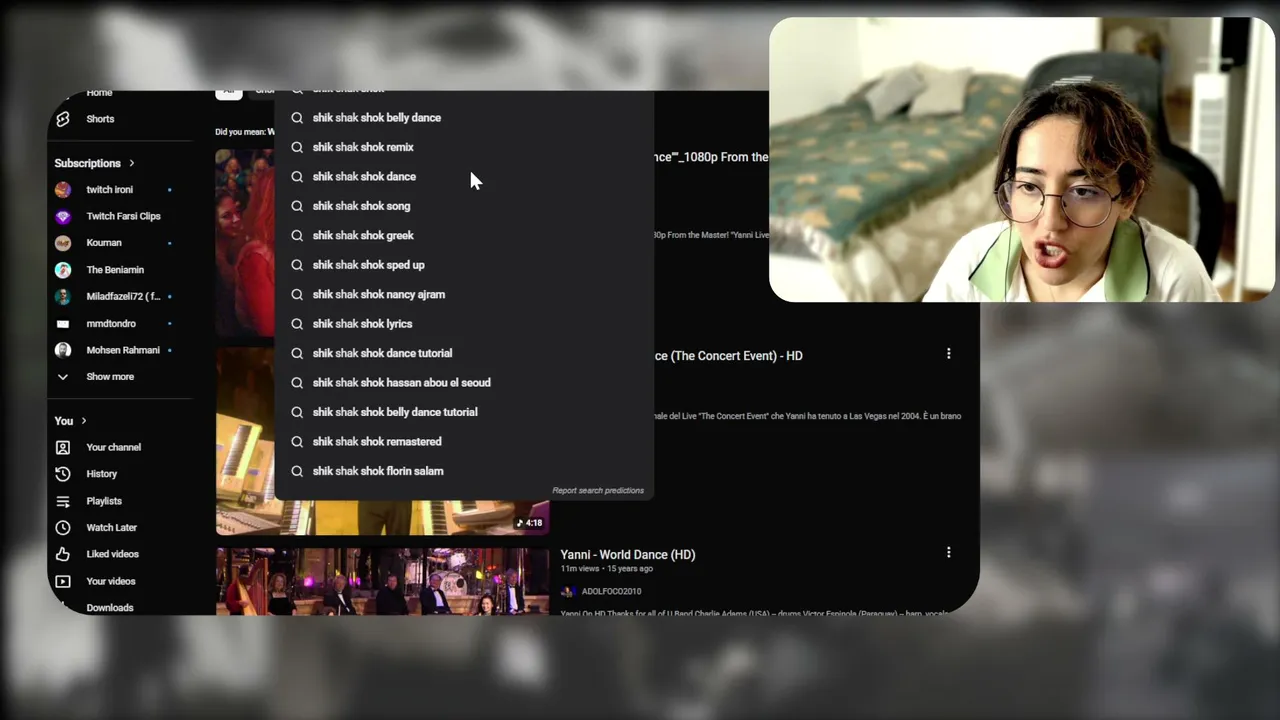Play the Yanni World Dance video thumbnail
The width and height of the screenshot is (1280, 720).
tap(382, 581)
